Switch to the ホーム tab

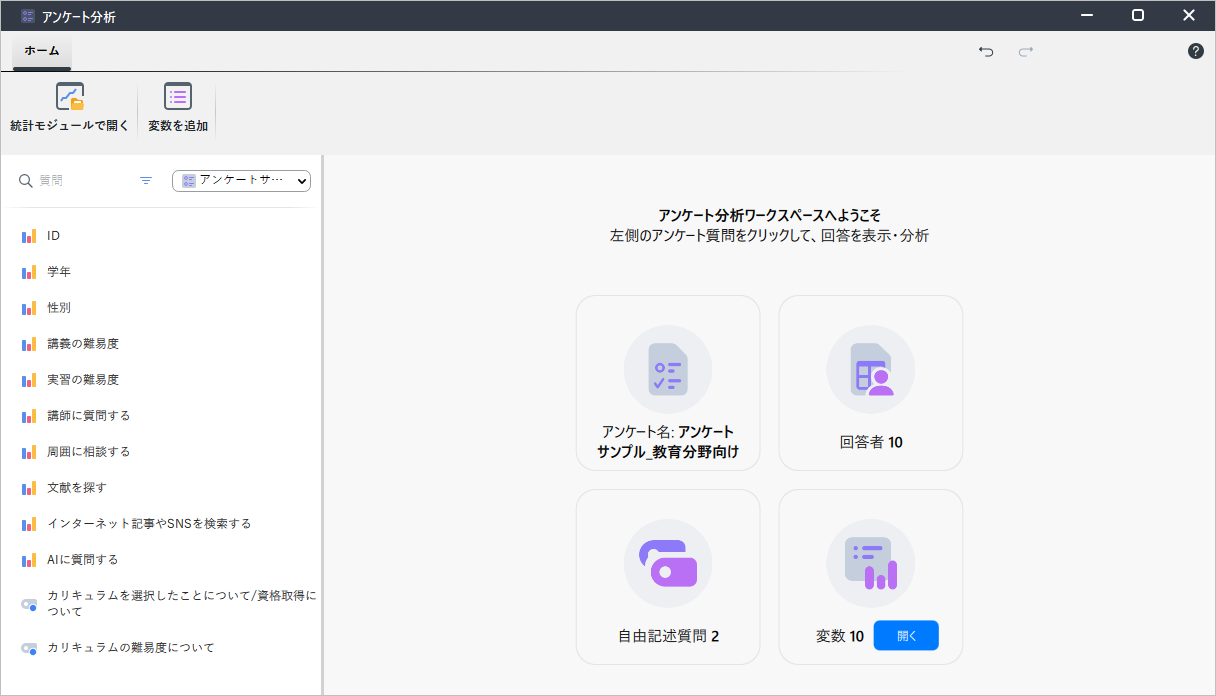pos(42,51)
